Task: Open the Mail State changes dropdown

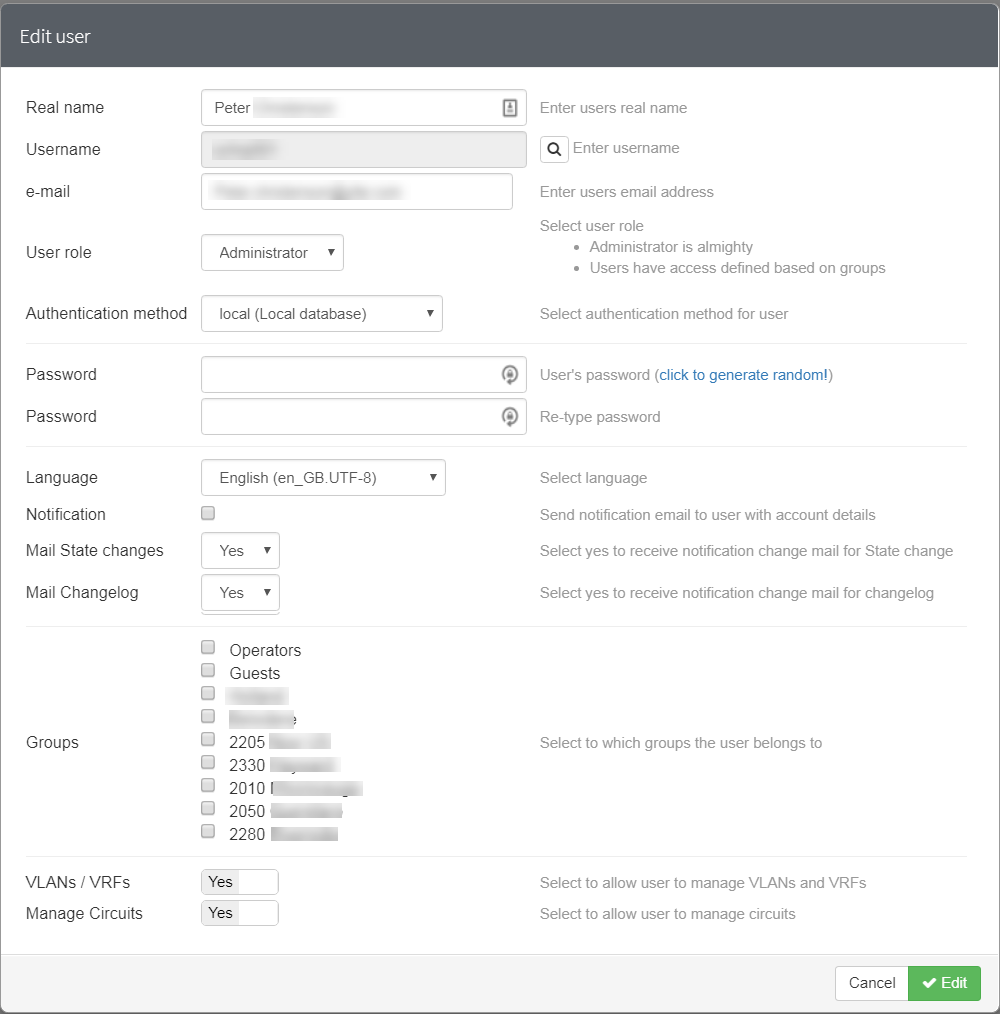Action: [x=239, y=550]
